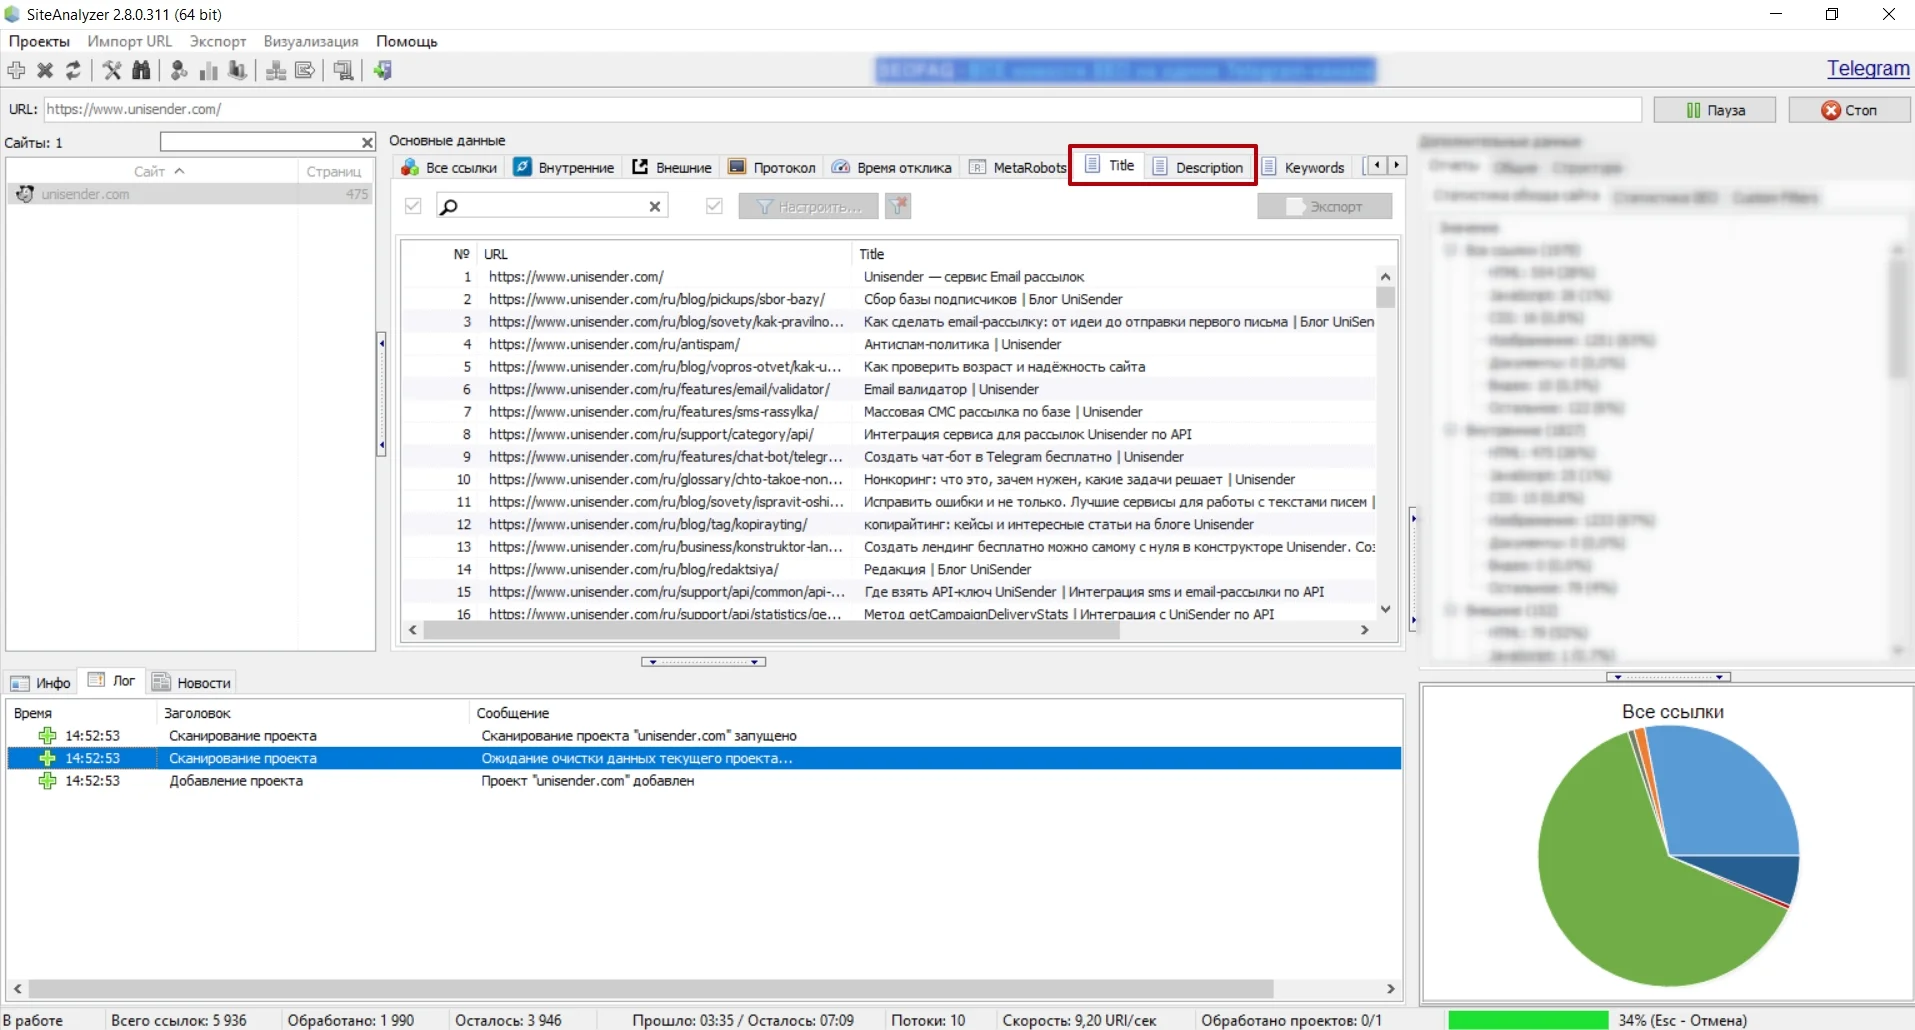Open settings via the wrench tools icon
Screen dimensions: 1915x1030
coord(112,70)
